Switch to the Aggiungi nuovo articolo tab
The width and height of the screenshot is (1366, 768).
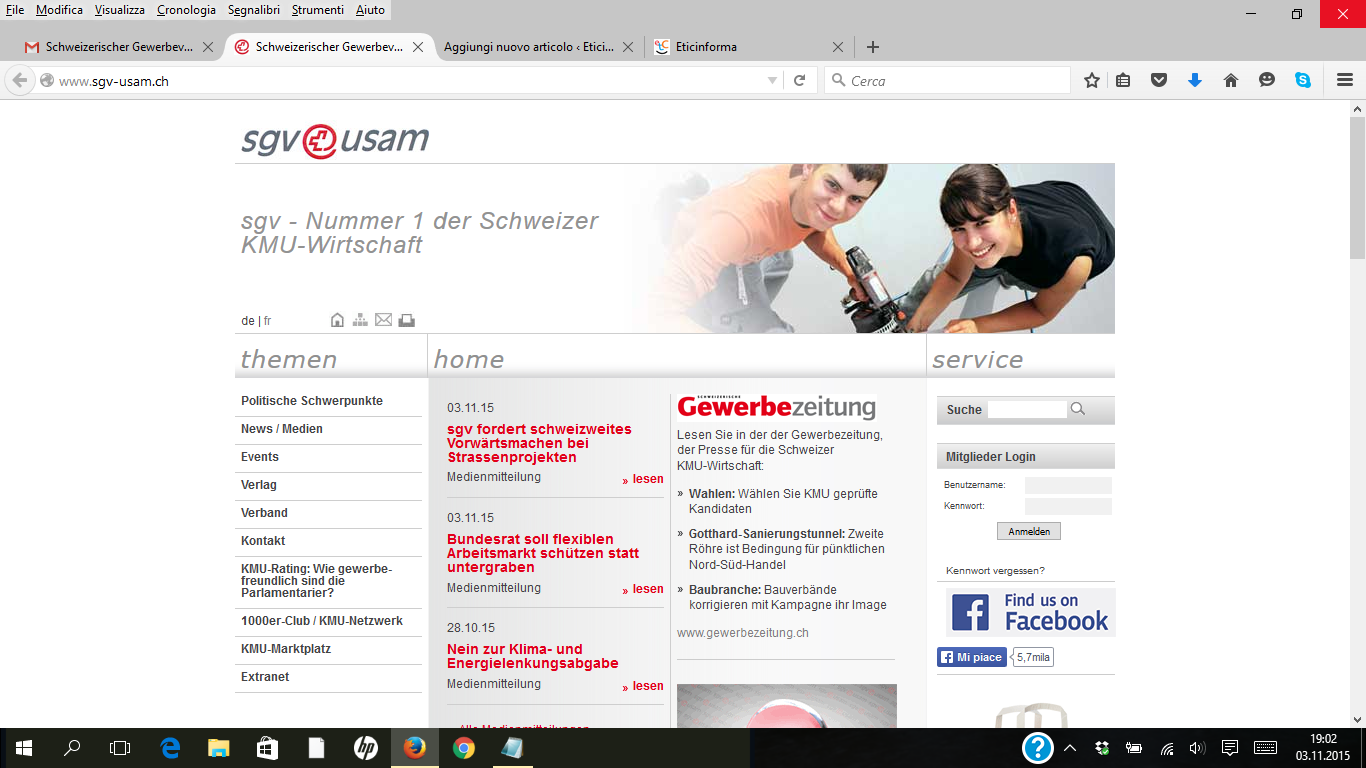[x=540, y=47]
